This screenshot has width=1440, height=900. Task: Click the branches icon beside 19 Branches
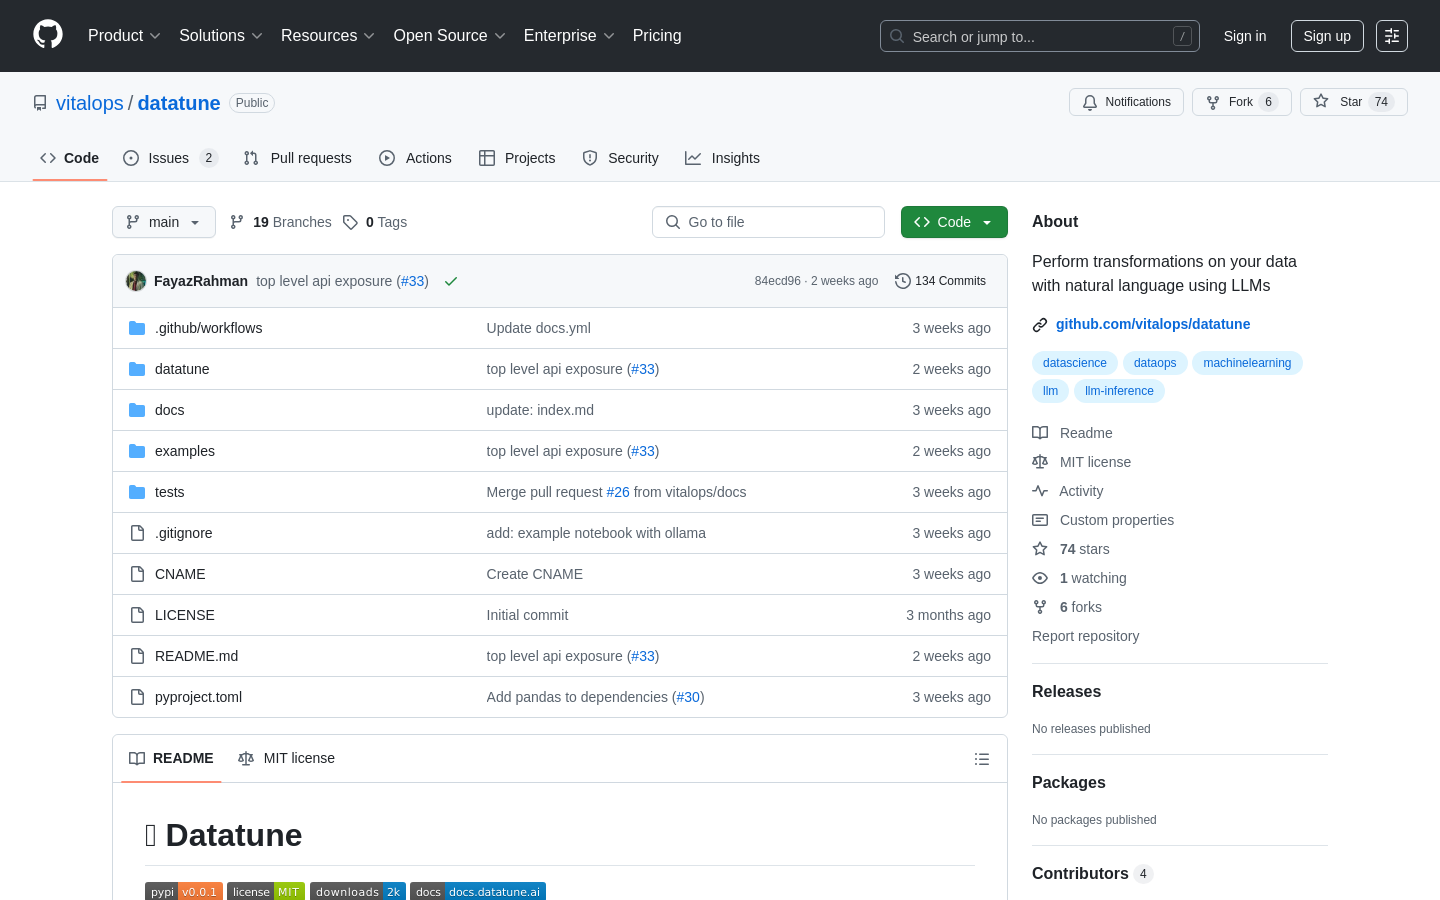tap(237, 222)
